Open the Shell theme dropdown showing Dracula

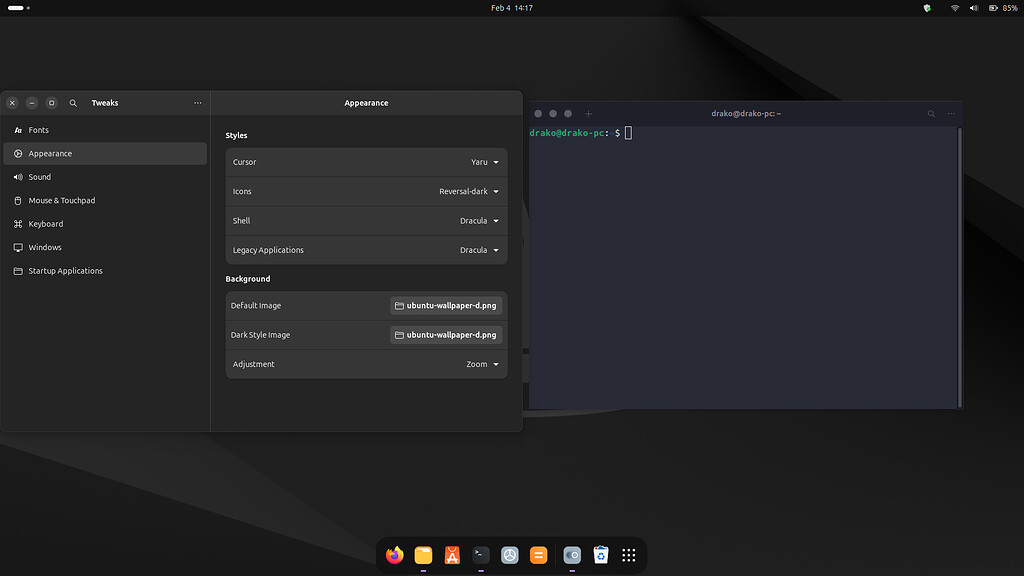click(x=478, y=220)
